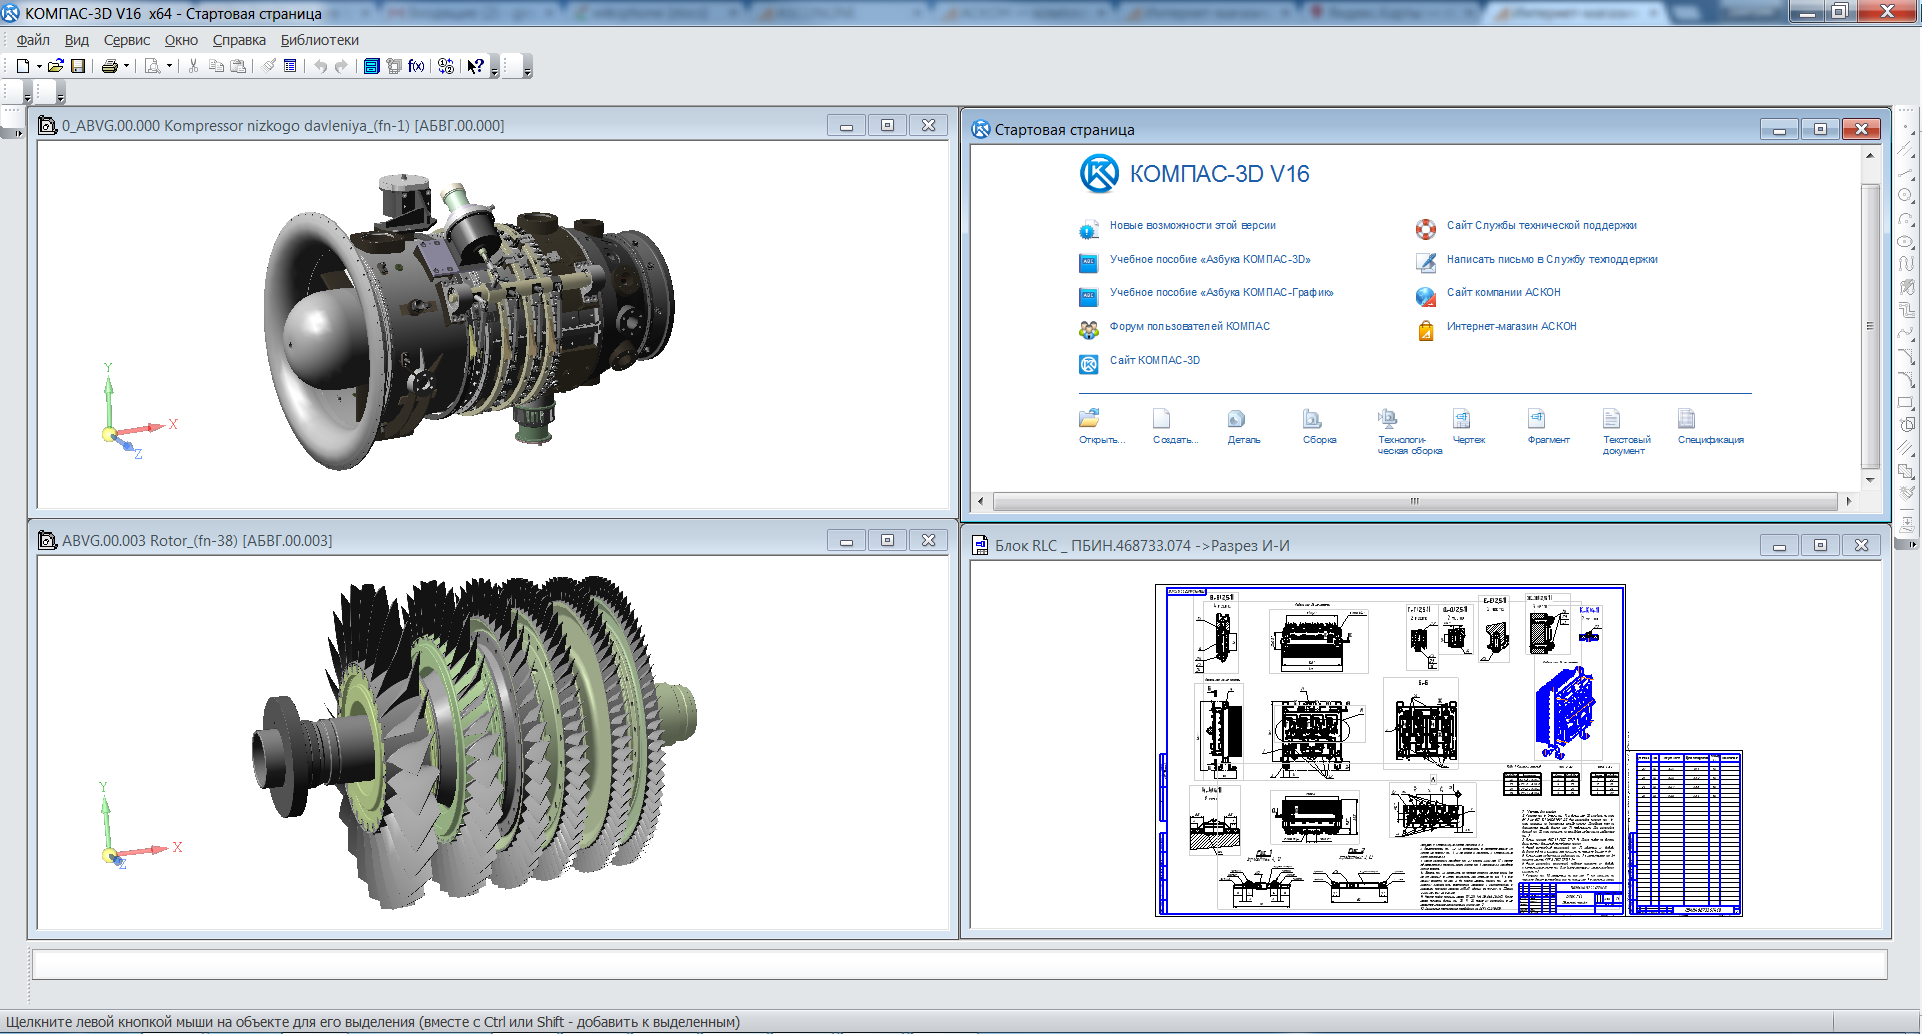Open link Форум пользователей КОМПАС
This screenshot has height=1034, width=1922.
point(1189,326)
